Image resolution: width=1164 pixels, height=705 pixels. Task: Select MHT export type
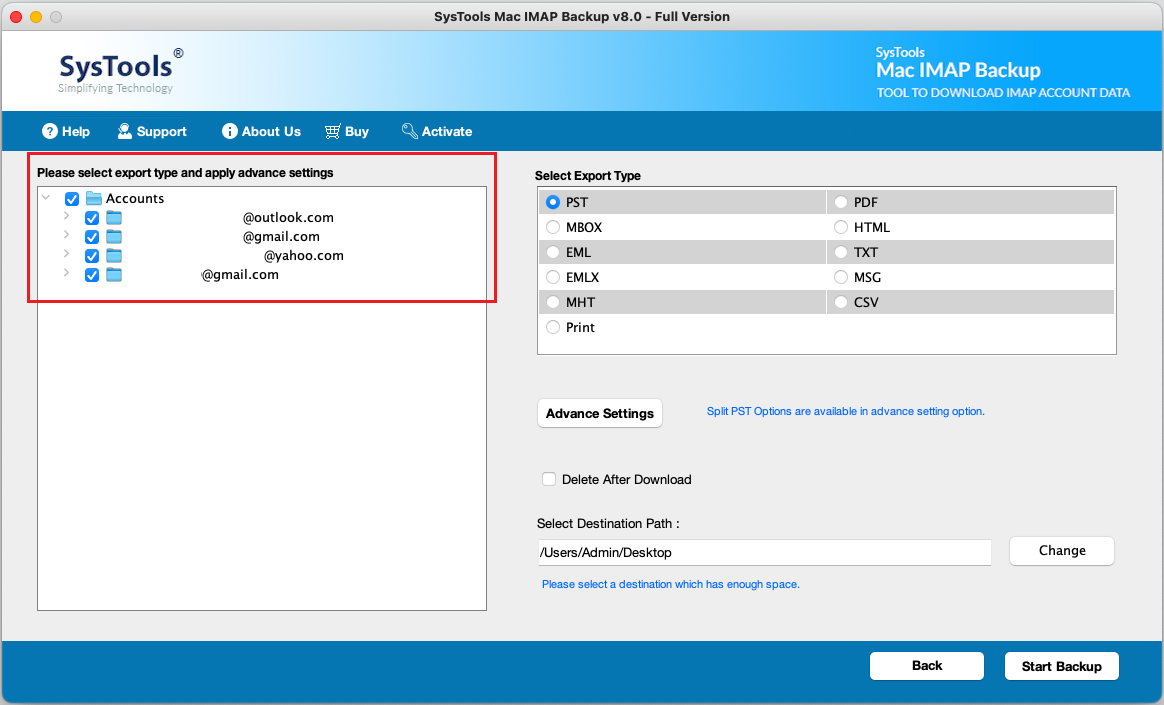552,302
